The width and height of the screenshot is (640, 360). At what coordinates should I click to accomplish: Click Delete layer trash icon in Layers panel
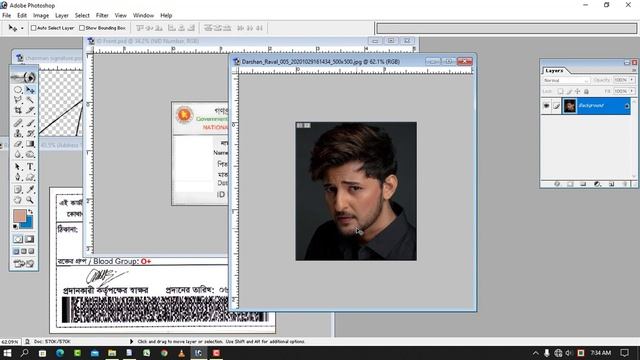pyautogui.click(x=625, y=184)
